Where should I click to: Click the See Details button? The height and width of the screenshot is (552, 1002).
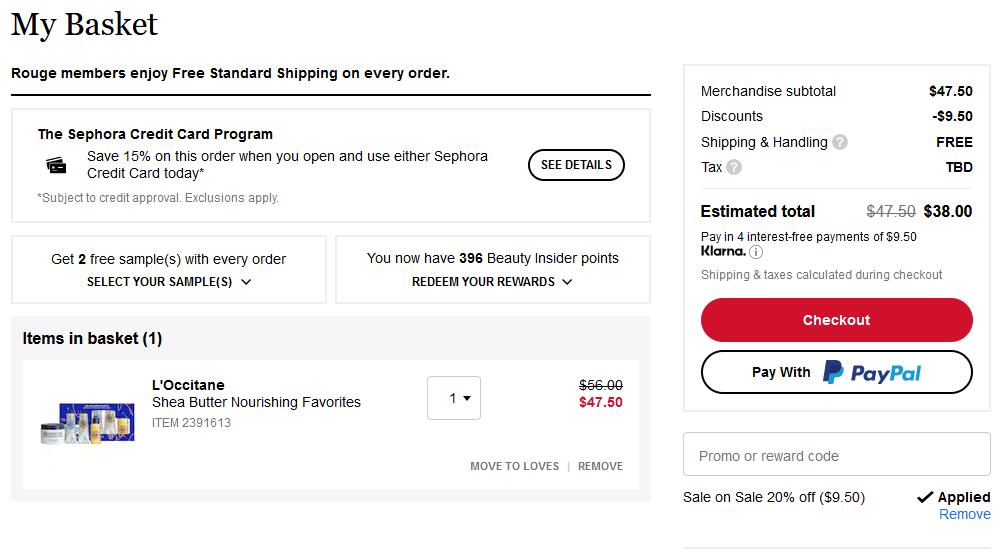pos(576,165)
